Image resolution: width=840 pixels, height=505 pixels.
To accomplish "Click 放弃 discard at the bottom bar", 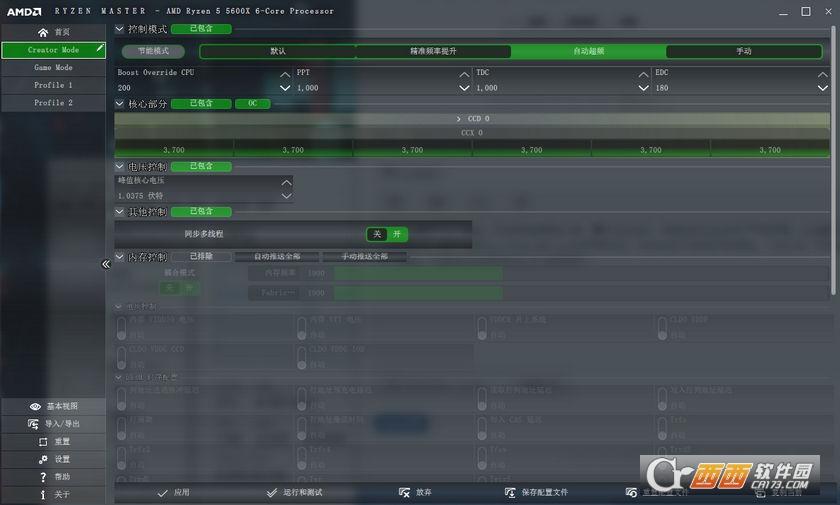I will coord(415,493).
